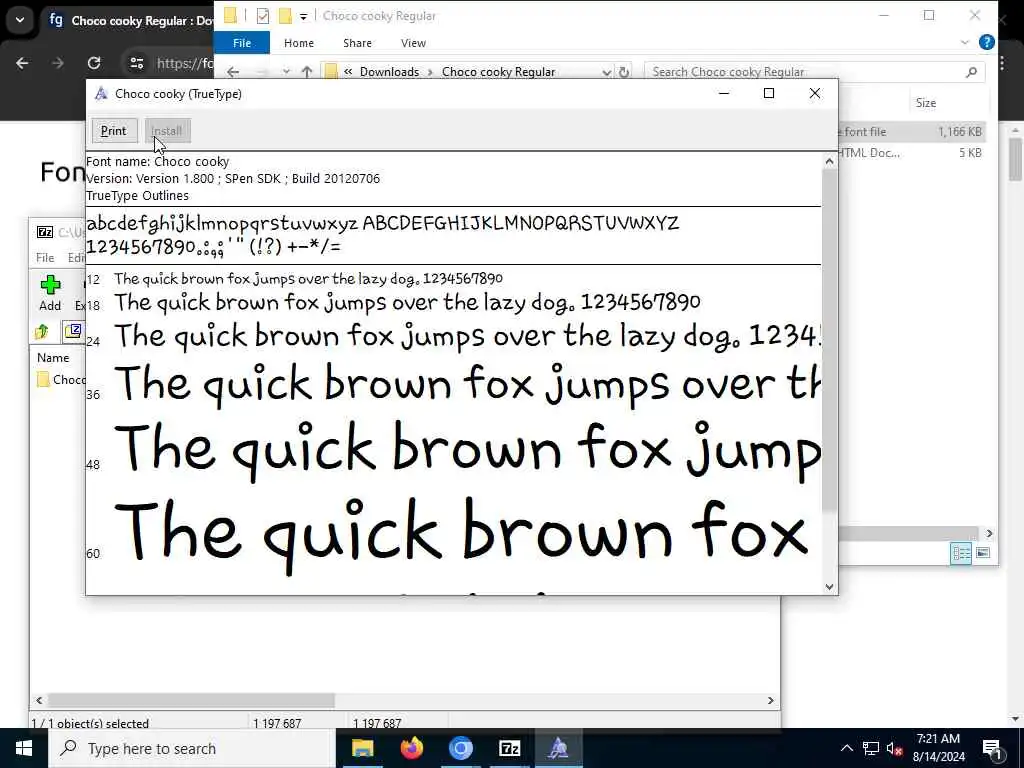Open the browser tab search dropdown

(20, 20)
